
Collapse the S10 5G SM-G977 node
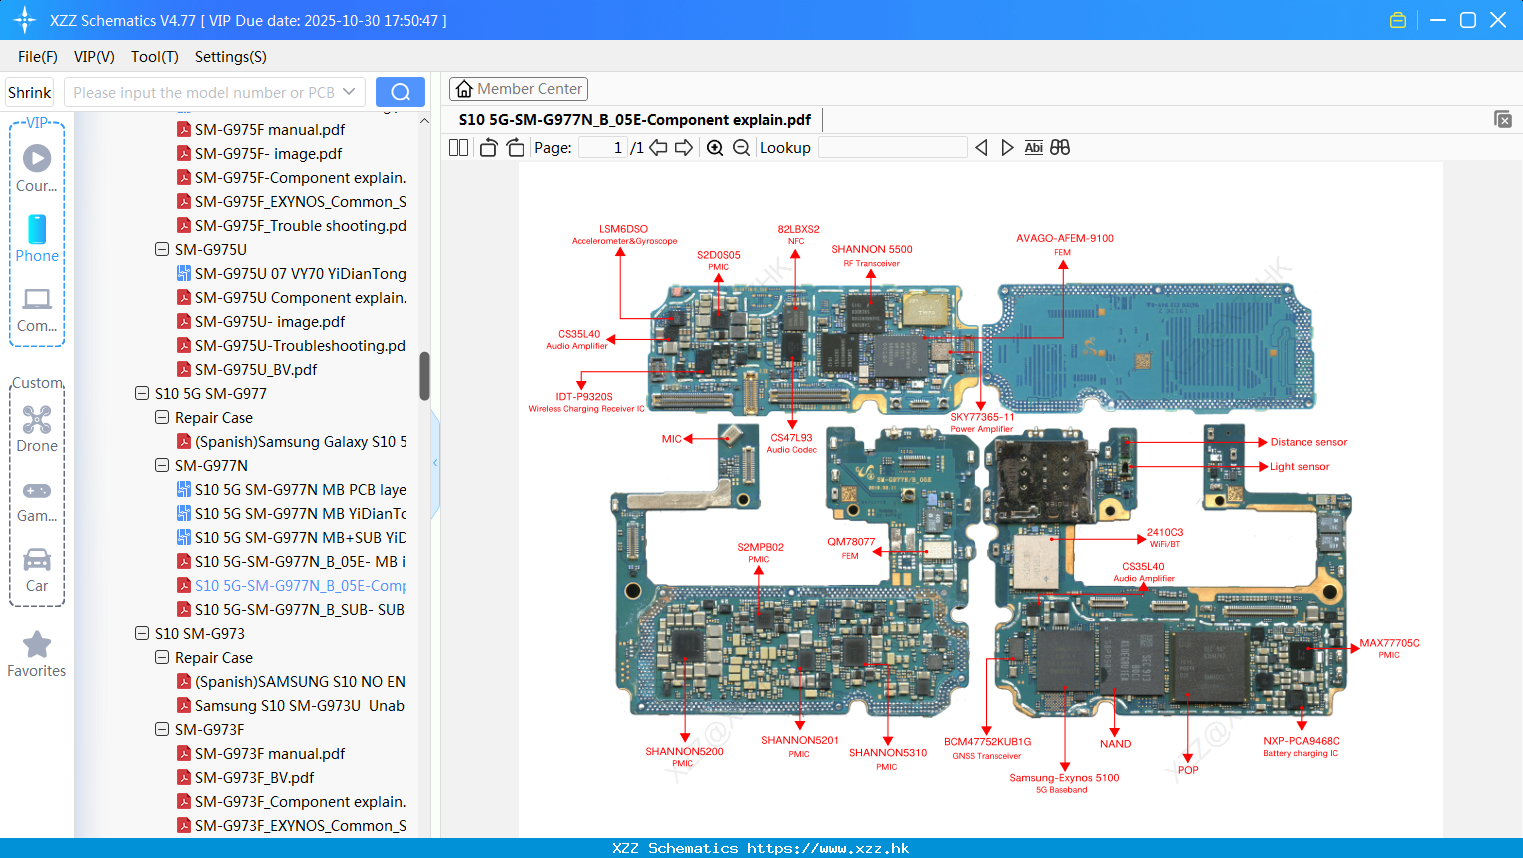coord(141,393)
